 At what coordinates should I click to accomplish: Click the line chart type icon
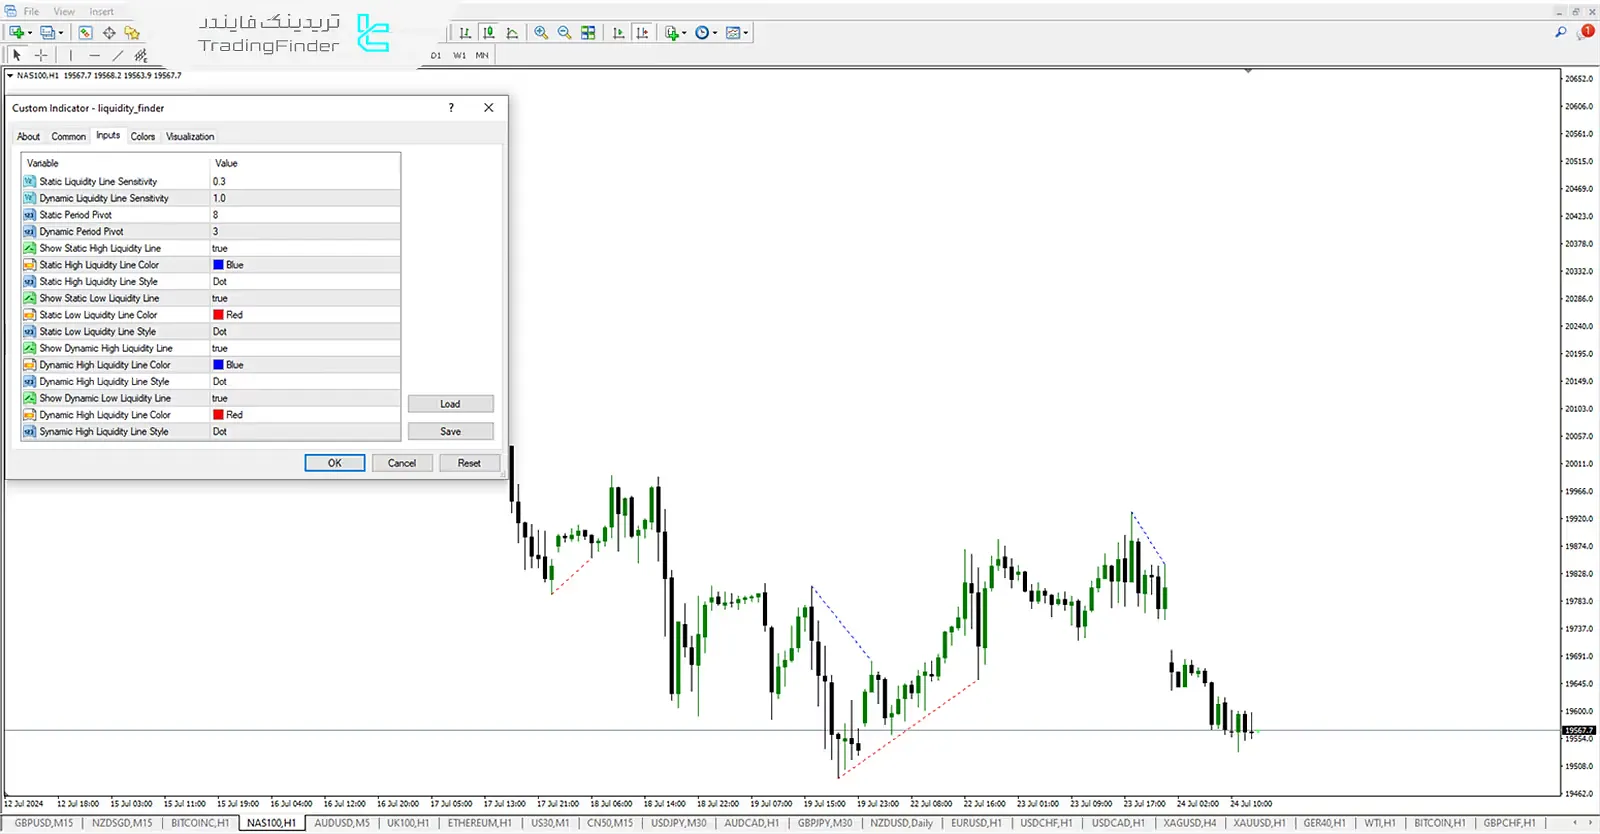pos(512,33)
